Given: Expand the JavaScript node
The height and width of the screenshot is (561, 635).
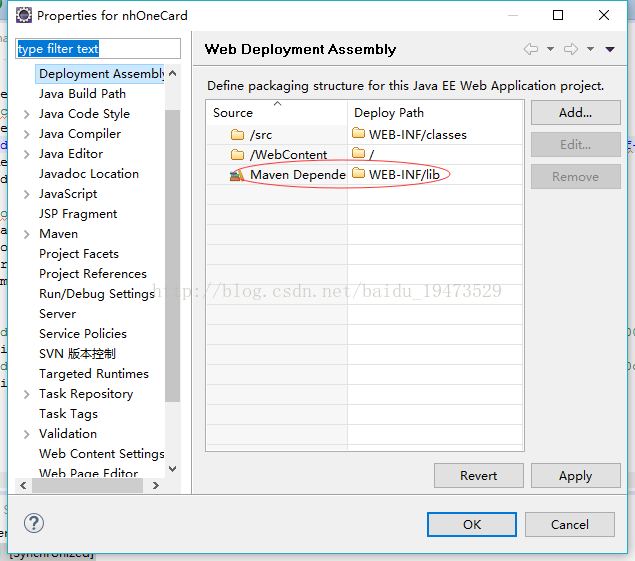Looking at the screenshot, I should (x=27, y=194).
